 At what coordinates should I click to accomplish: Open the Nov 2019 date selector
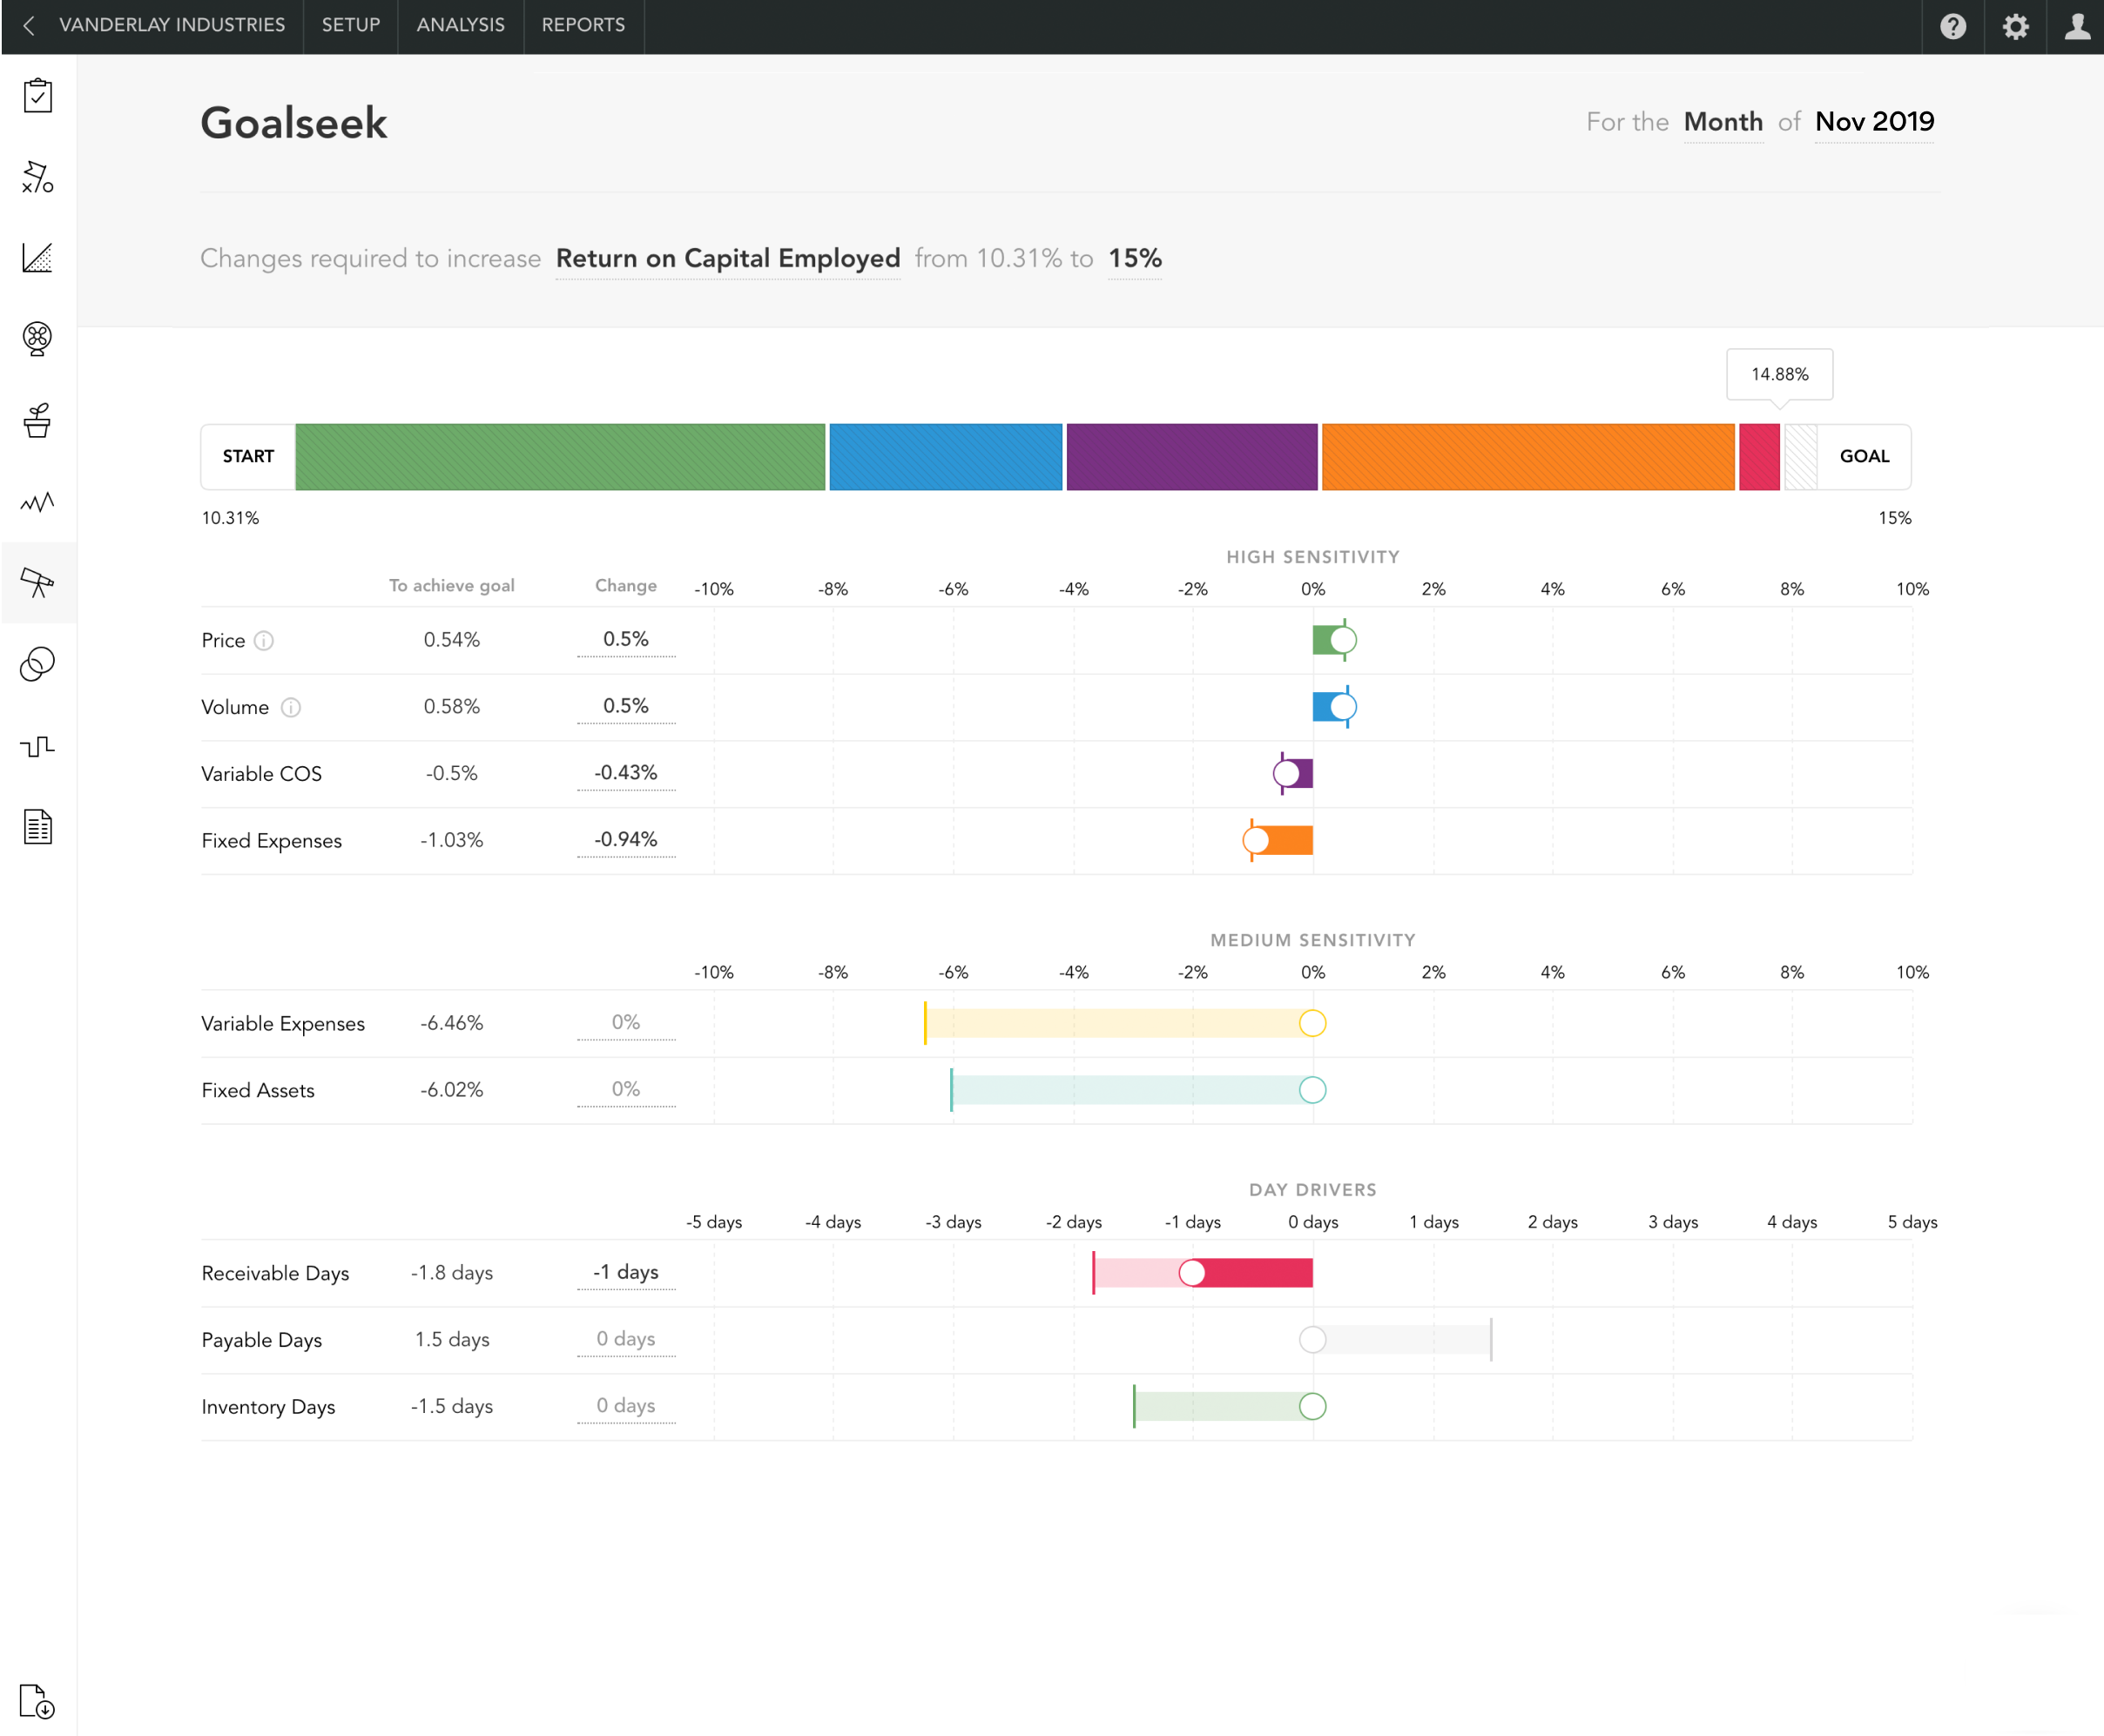click(1874, 122)
